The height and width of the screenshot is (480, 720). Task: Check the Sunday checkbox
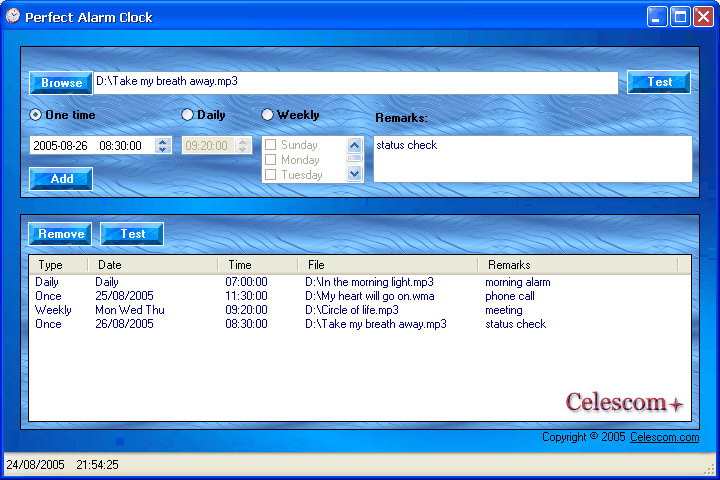tap(270, 145)
